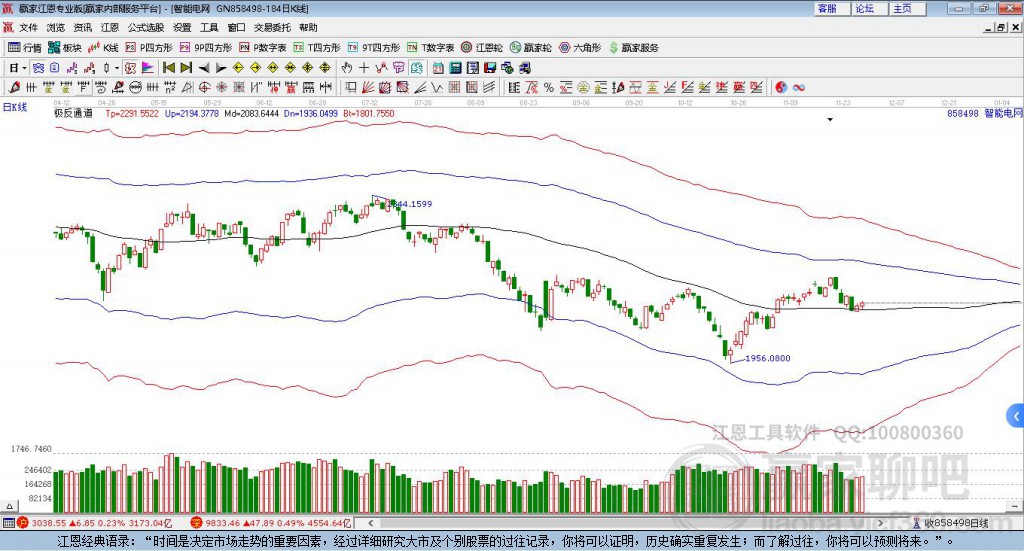Jump to first bar icon
1024x551 pixels.
[x=168, y=68]
